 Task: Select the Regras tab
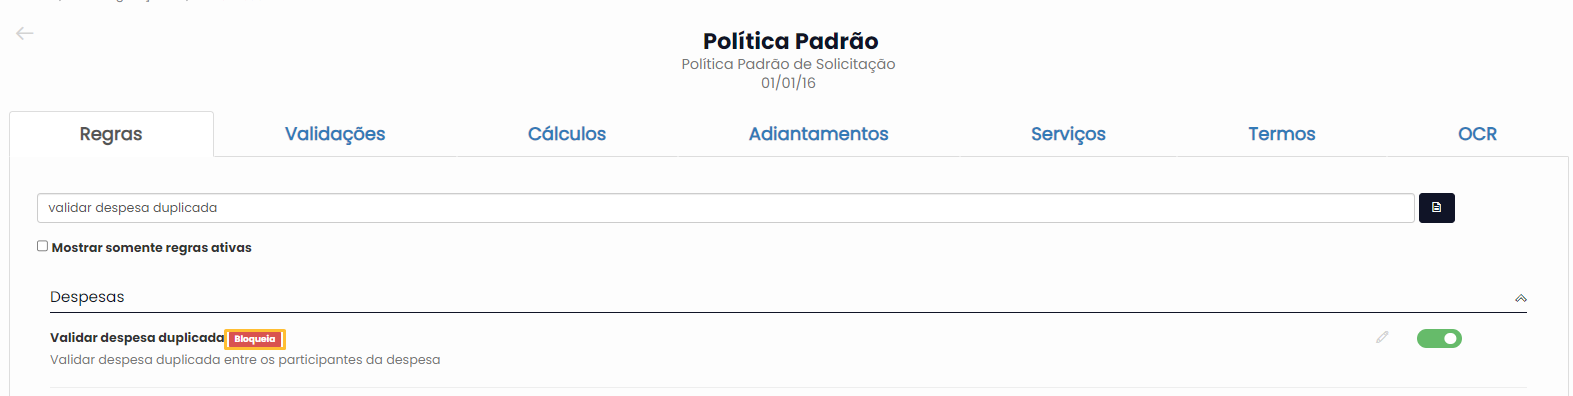[x=111, y=134]
